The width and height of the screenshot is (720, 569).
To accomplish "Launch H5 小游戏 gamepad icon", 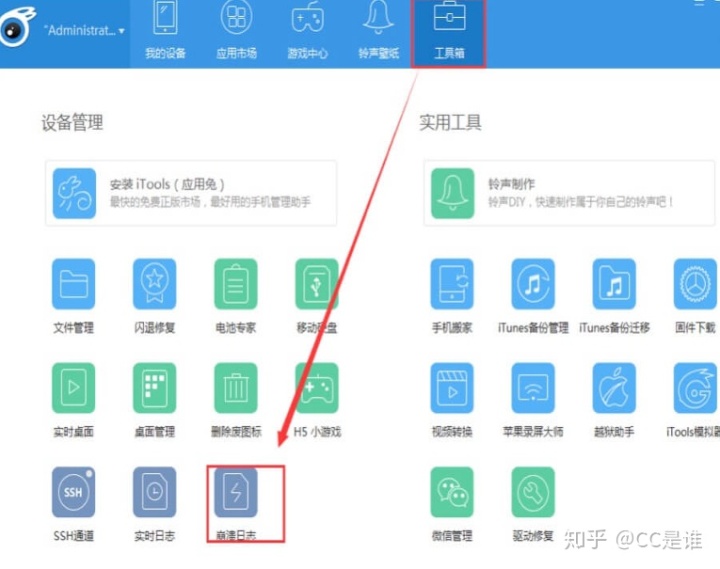I will point(317,388).
